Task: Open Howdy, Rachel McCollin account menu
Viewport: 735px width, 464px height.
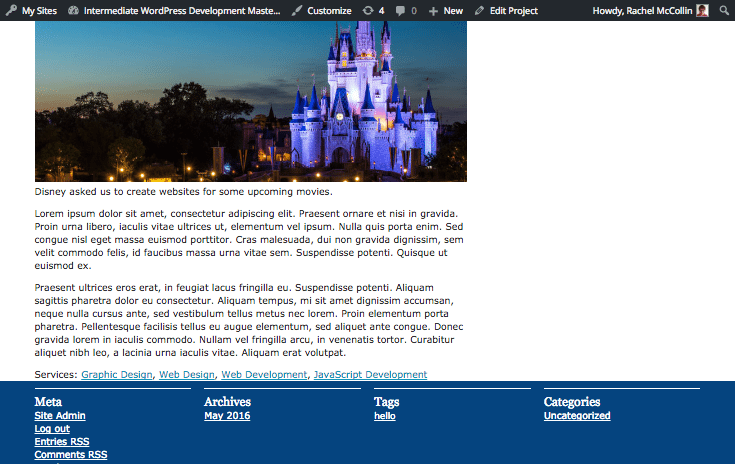Action: 650,10
